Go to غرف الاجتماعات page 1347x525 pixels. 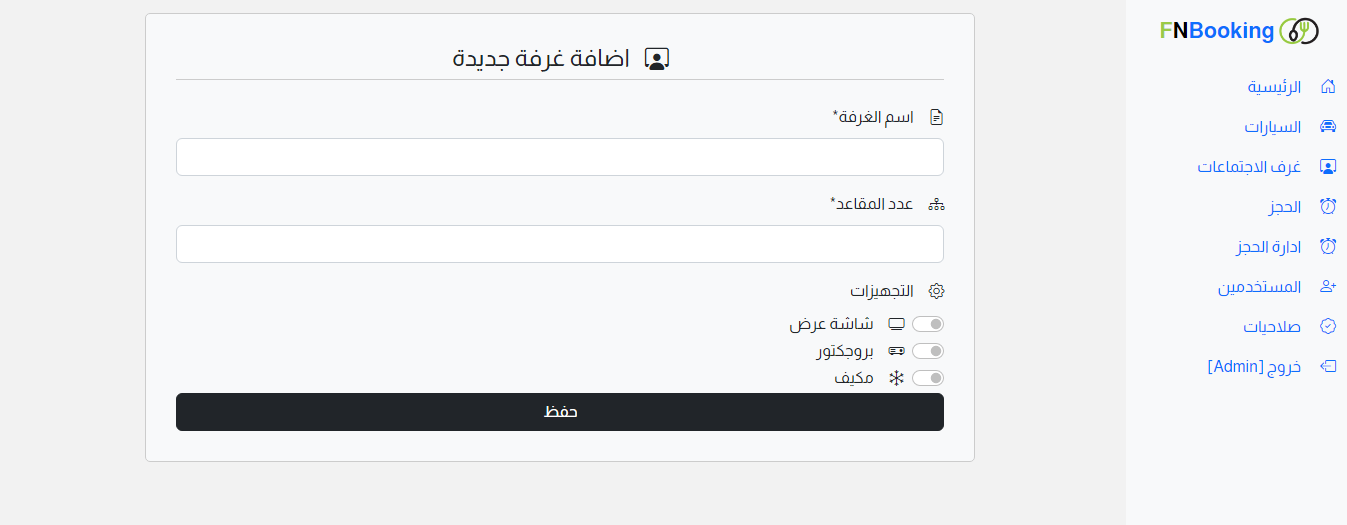click(x=1249, y=167)
